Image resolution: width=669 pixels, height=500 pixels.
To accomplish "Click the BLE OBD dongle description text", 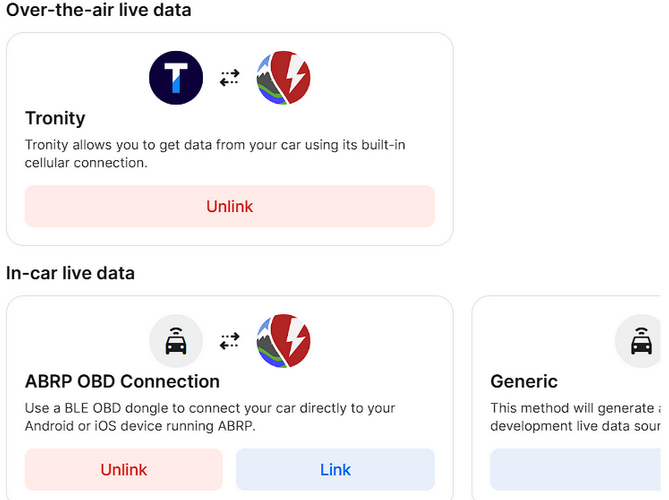I will click(x=210, y=417).
